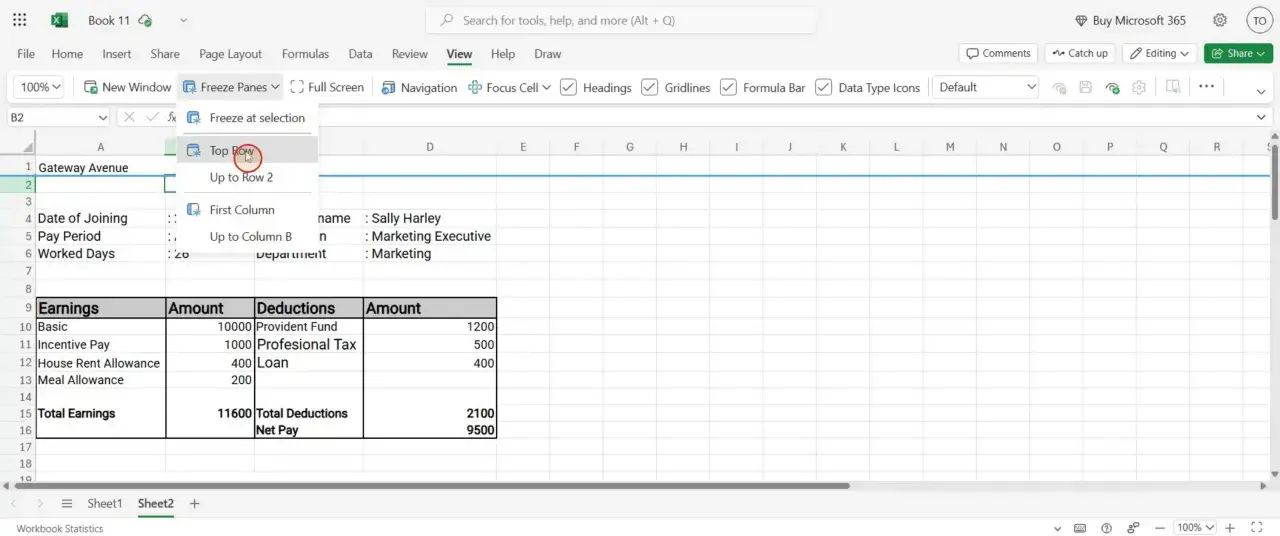Viewport: 1280px width, 536px height.
Task: Click the Catch up button
Action: tap(1080, 53)
